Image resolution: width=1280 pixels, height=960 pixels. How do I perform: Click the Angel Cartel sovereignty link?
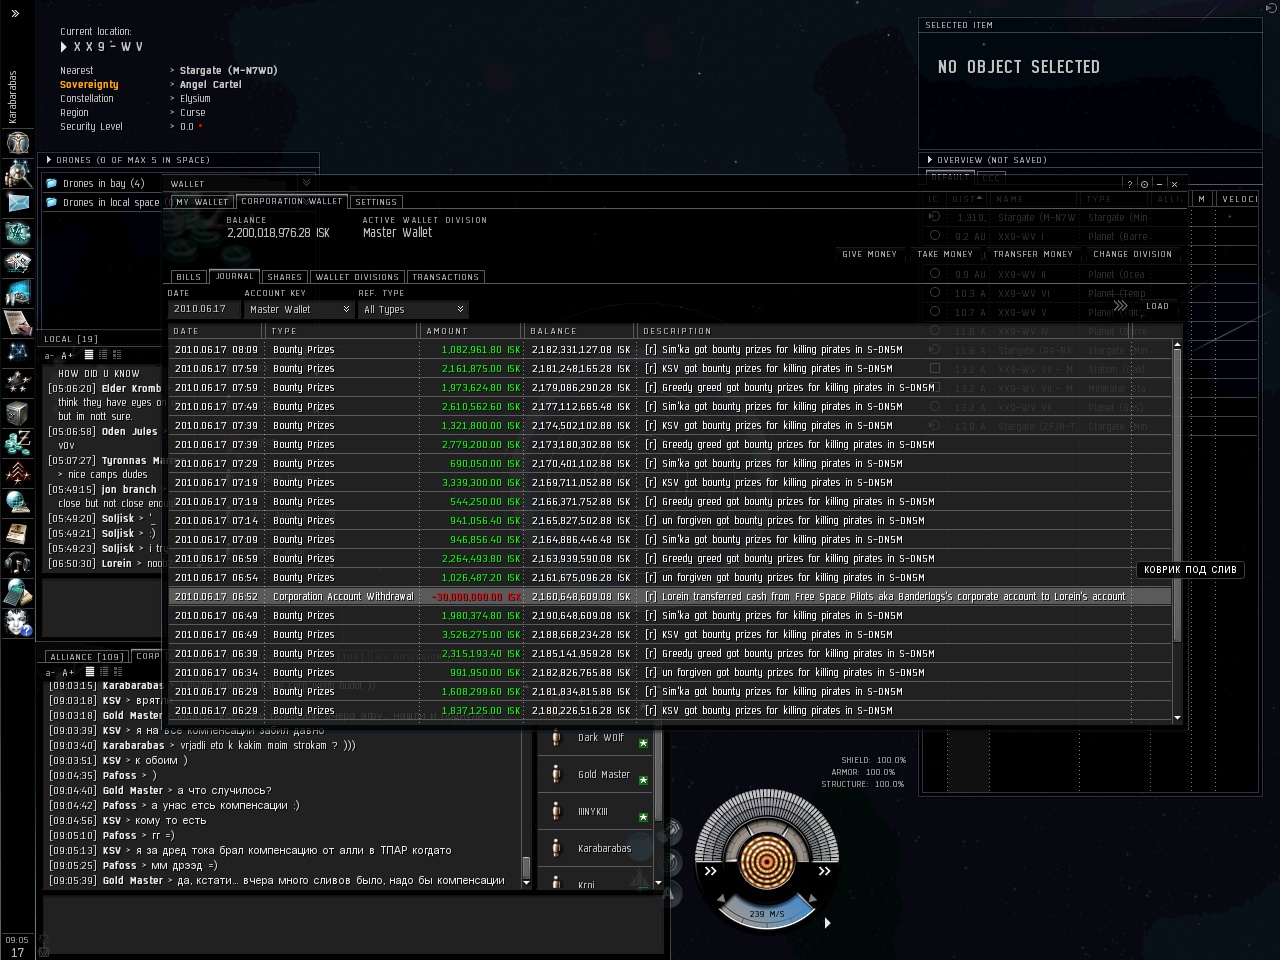tap(211, 85)
